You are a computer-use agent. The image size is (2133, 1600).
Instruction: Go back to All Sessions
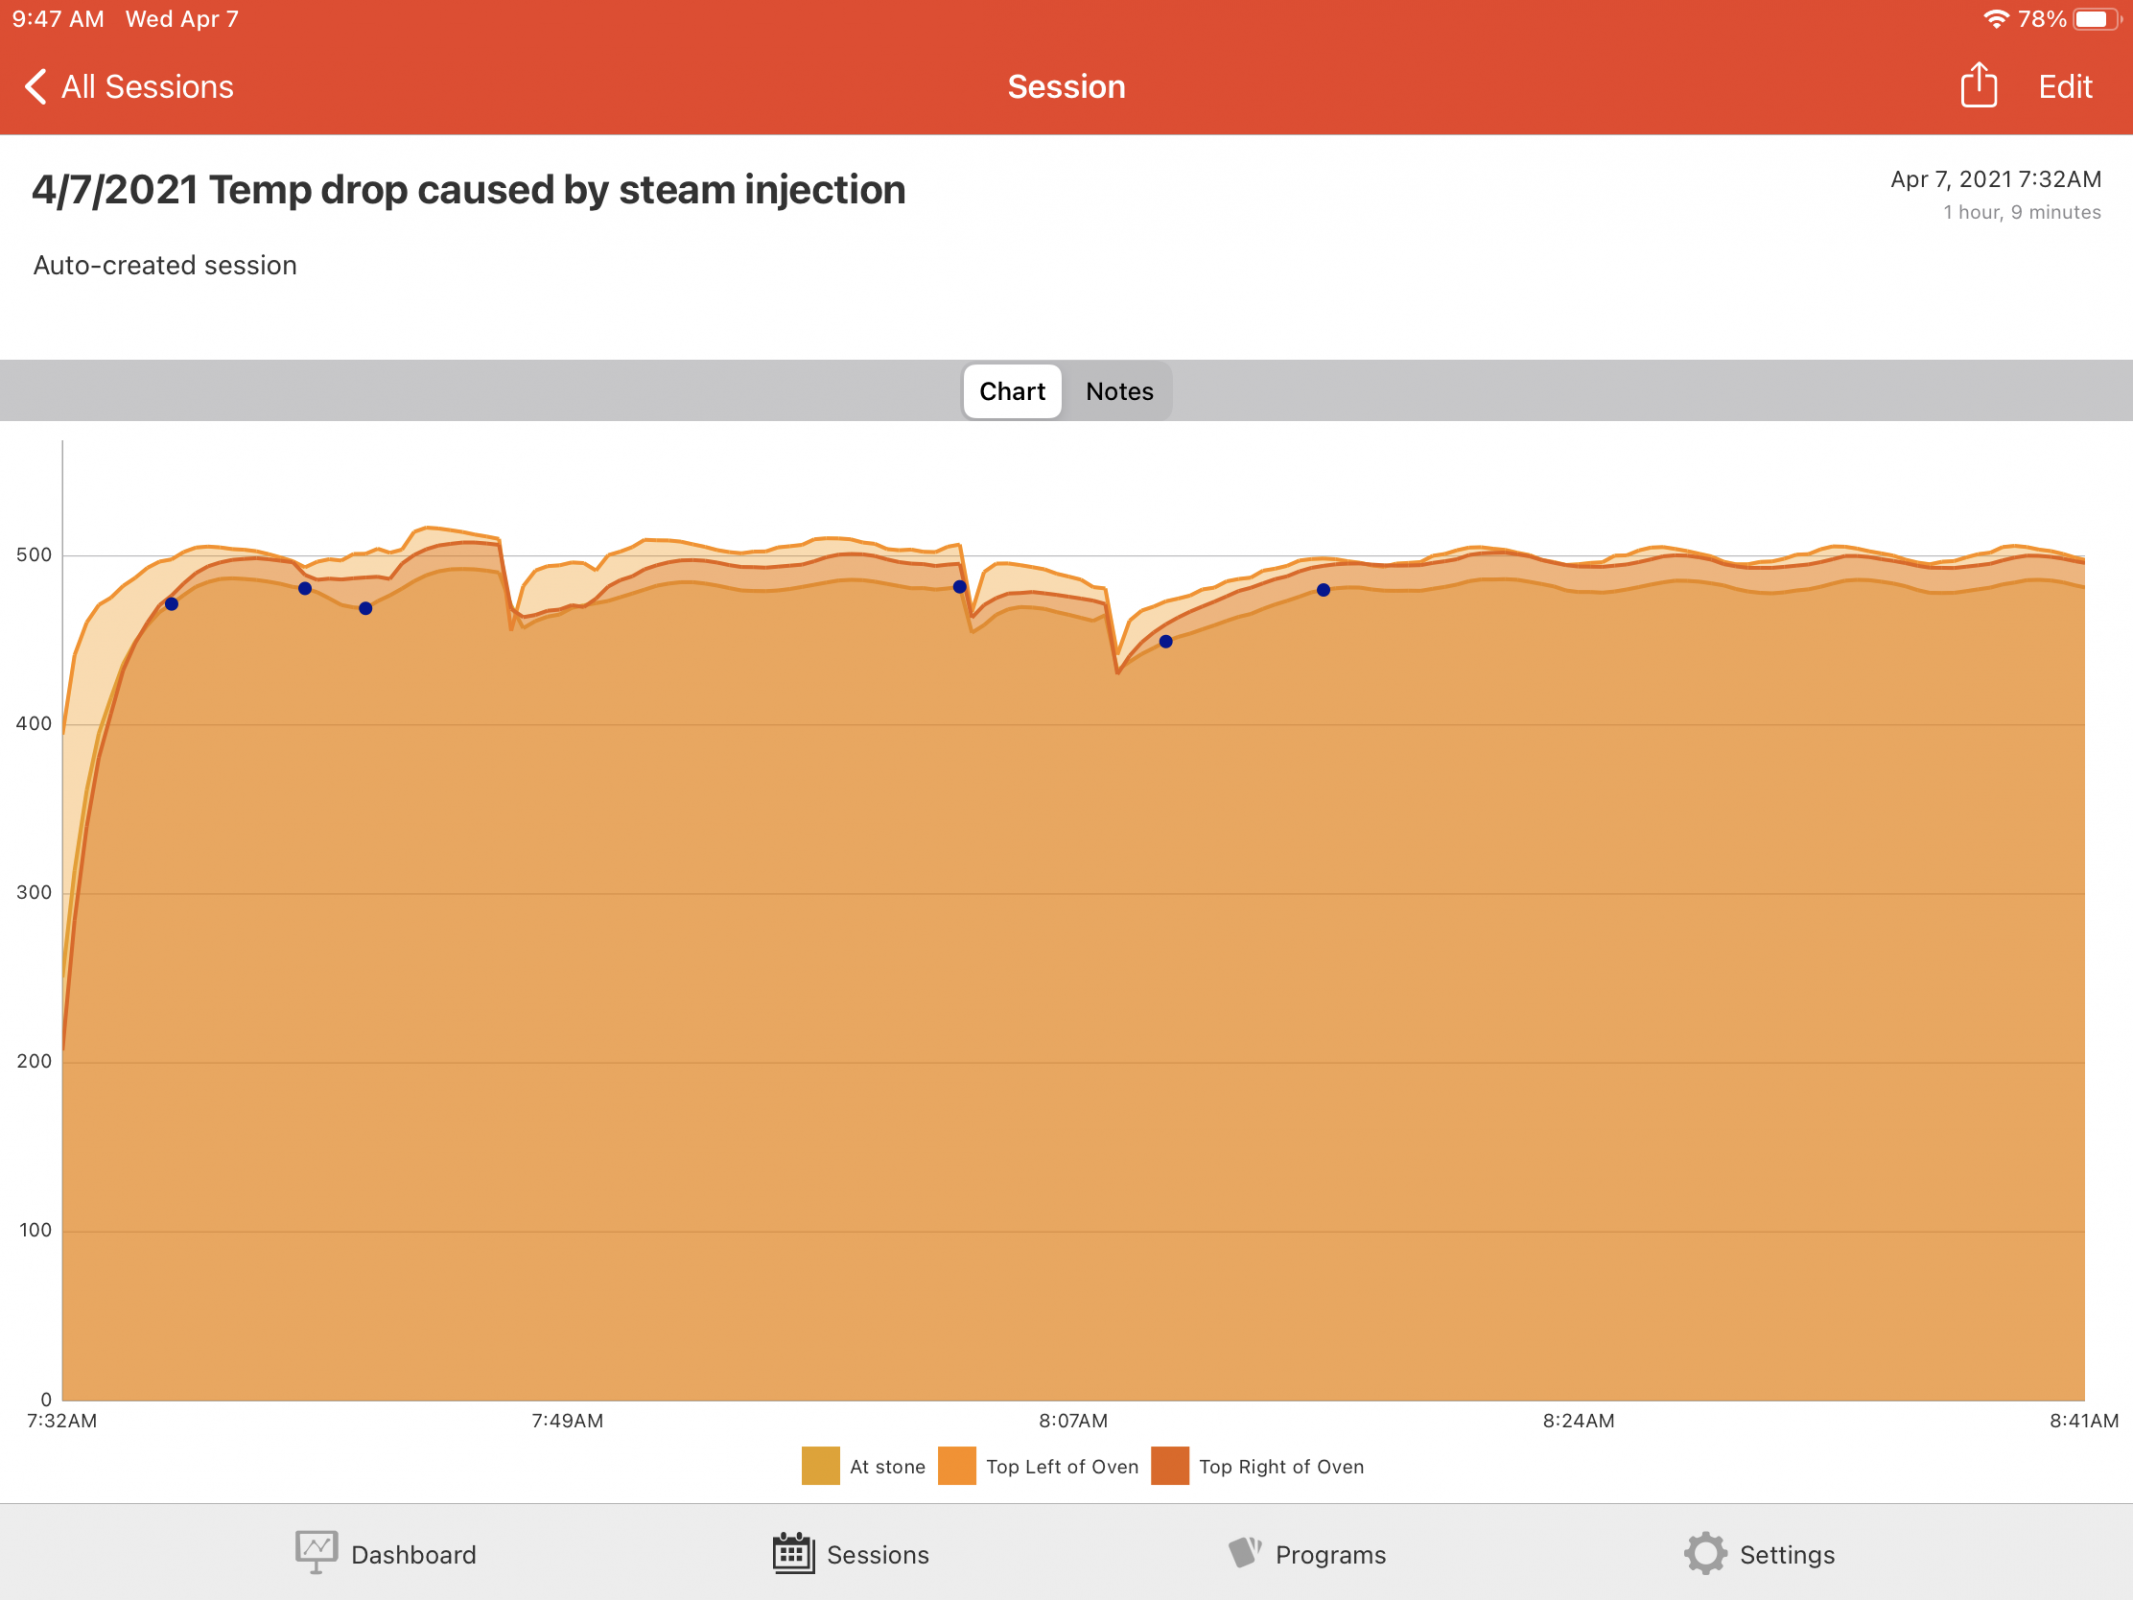point(147,87)
